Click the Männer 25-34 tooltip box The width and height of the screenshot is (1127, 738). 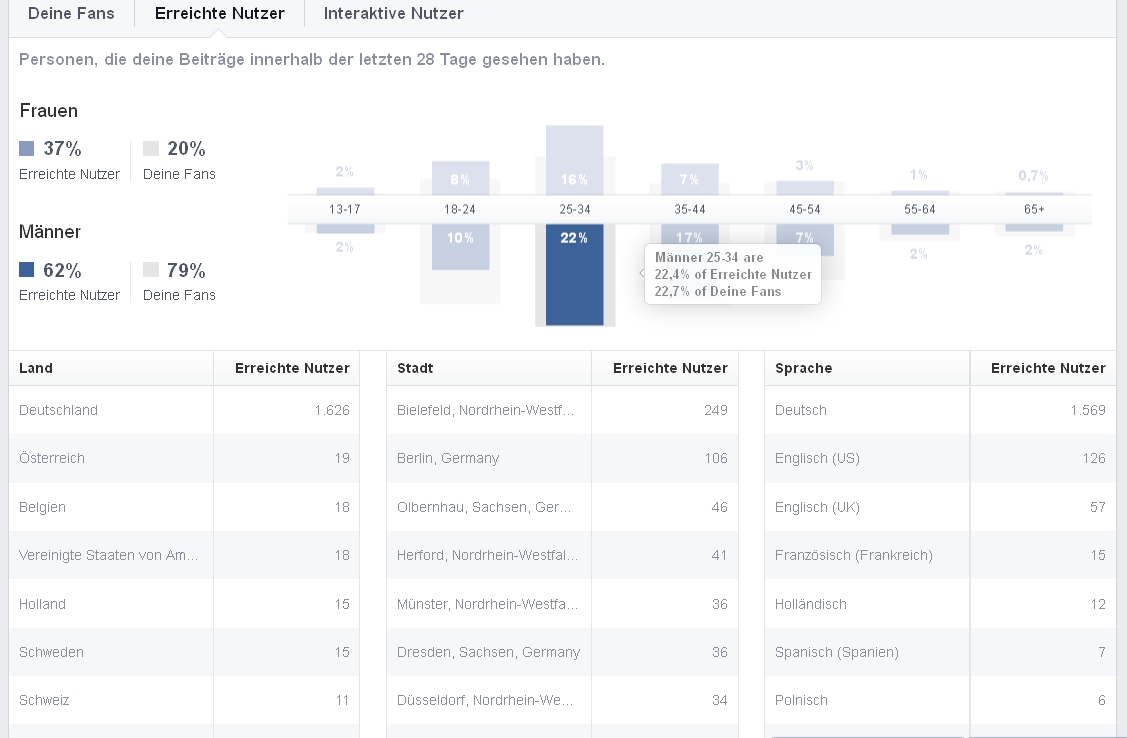732,274
